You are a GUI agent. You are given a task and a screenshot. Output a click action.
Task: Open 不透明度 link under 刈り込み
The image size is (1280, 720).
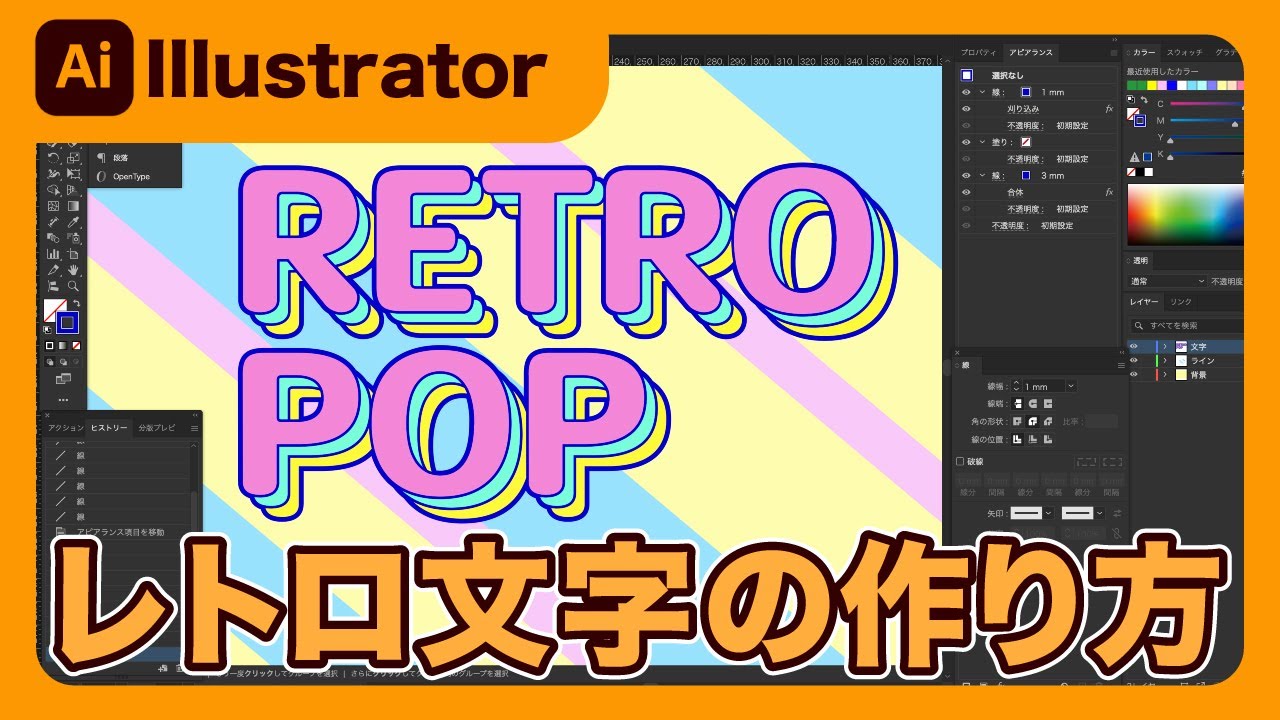click(1025, 125)
